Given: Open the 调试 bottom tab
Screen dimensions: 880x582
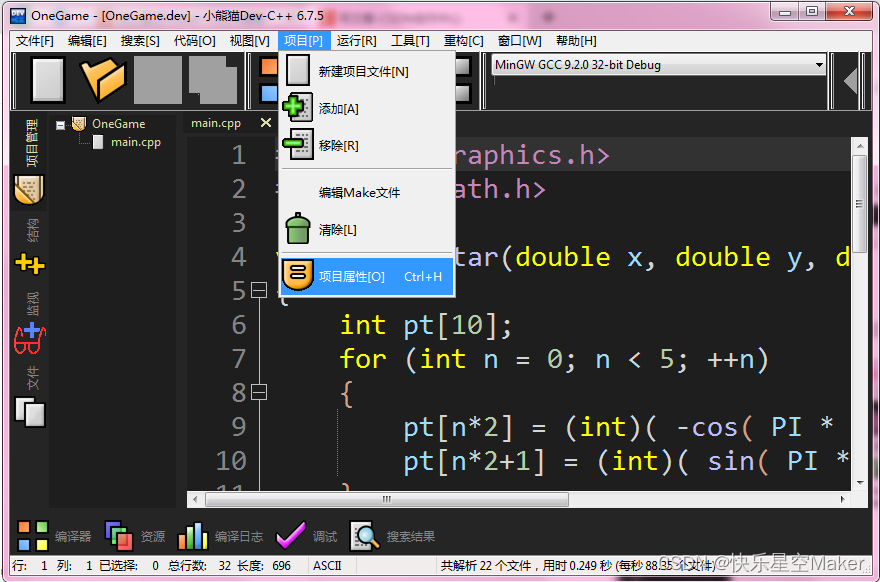Looking at the screenshot, I should pos(325,537).
